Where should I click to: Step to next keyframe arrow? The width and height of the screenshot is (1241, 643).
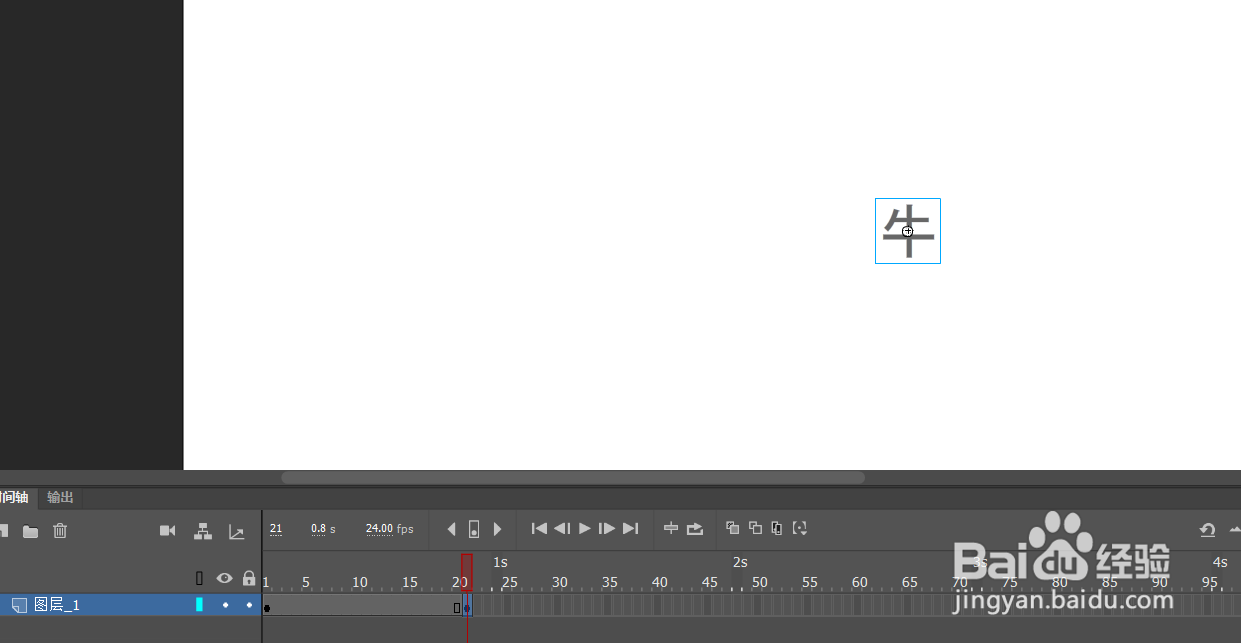point(497,529)
